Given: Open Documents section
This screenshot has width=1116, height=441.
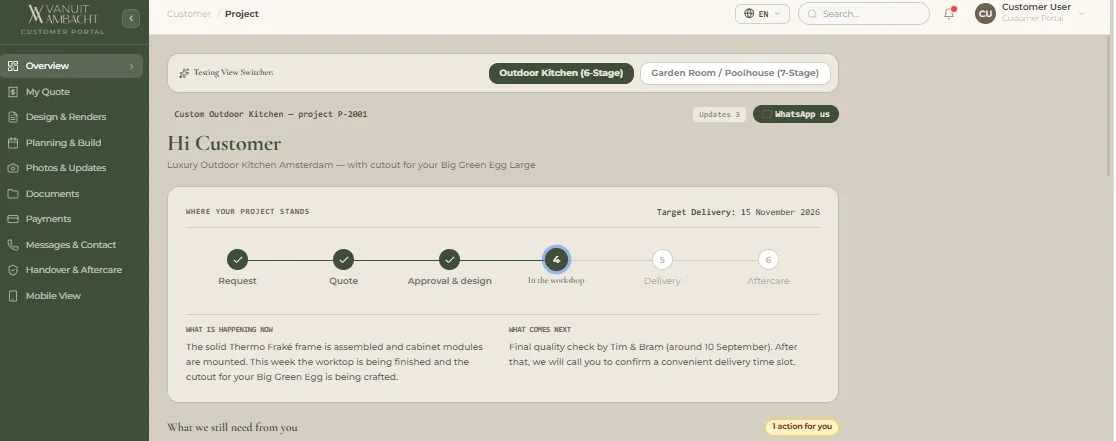Looking at the screenshot, I should tap(71, 193).
